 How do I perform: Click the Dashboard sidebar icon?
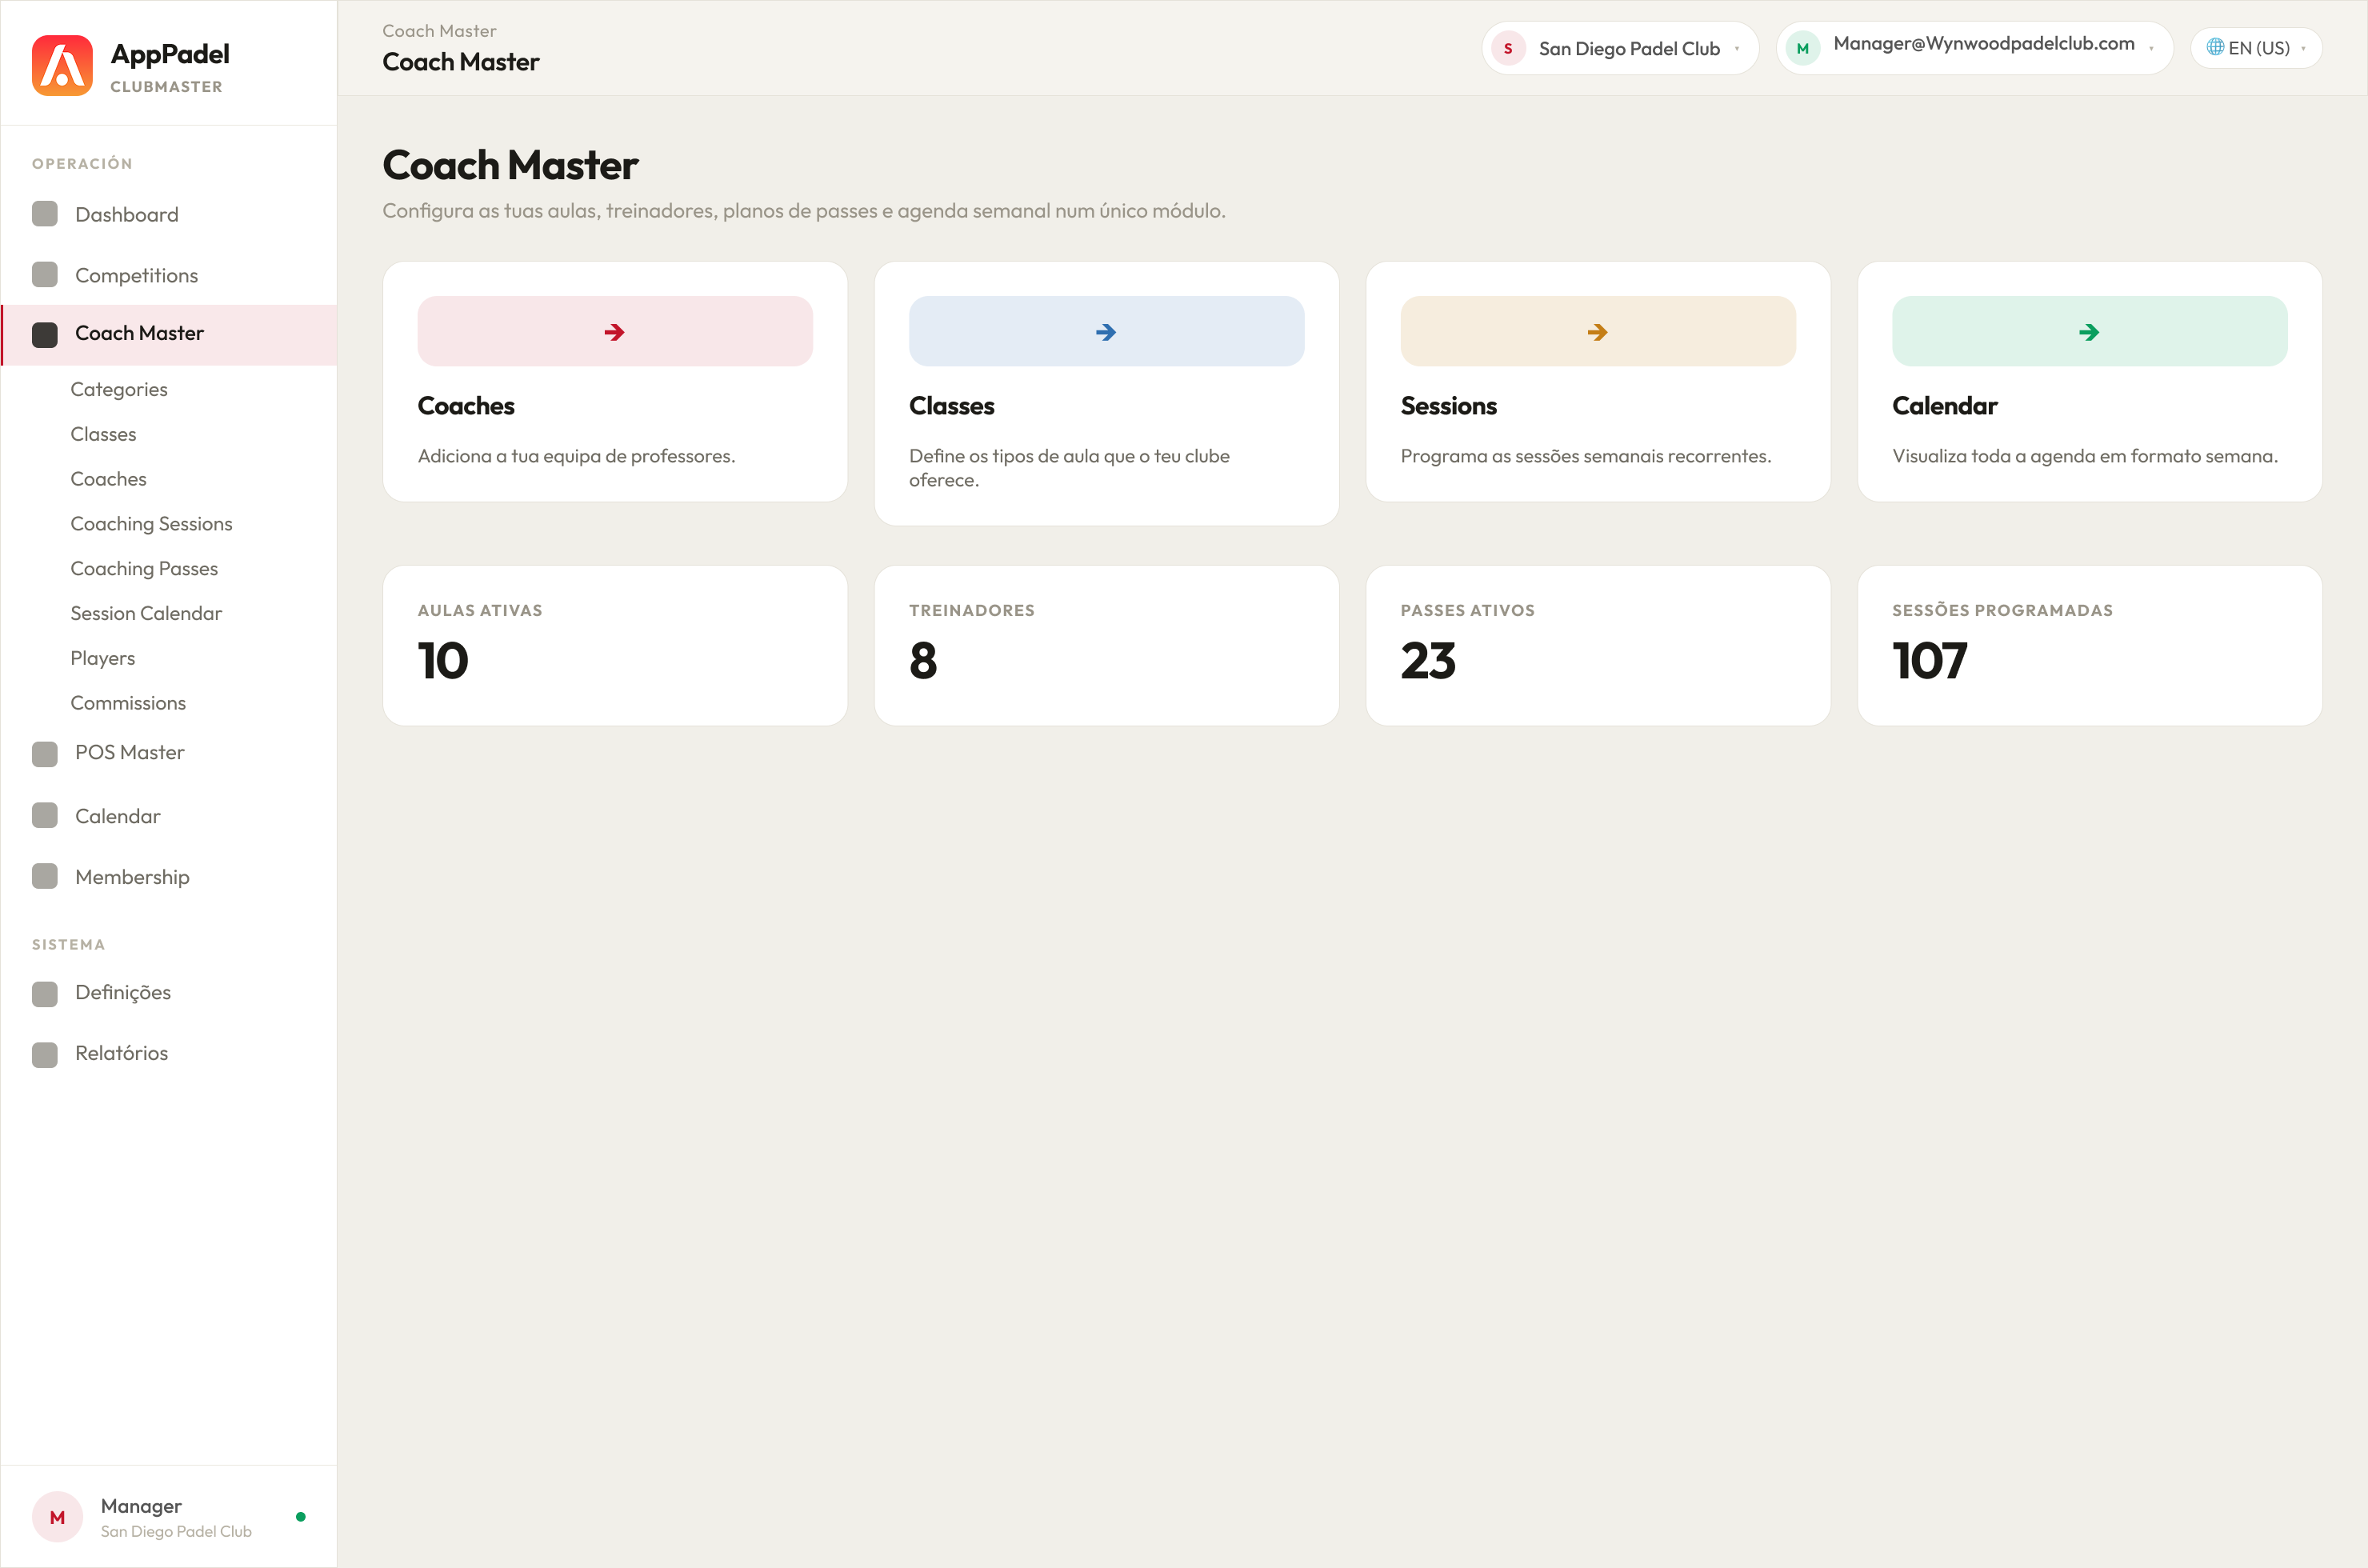point(45,214)
